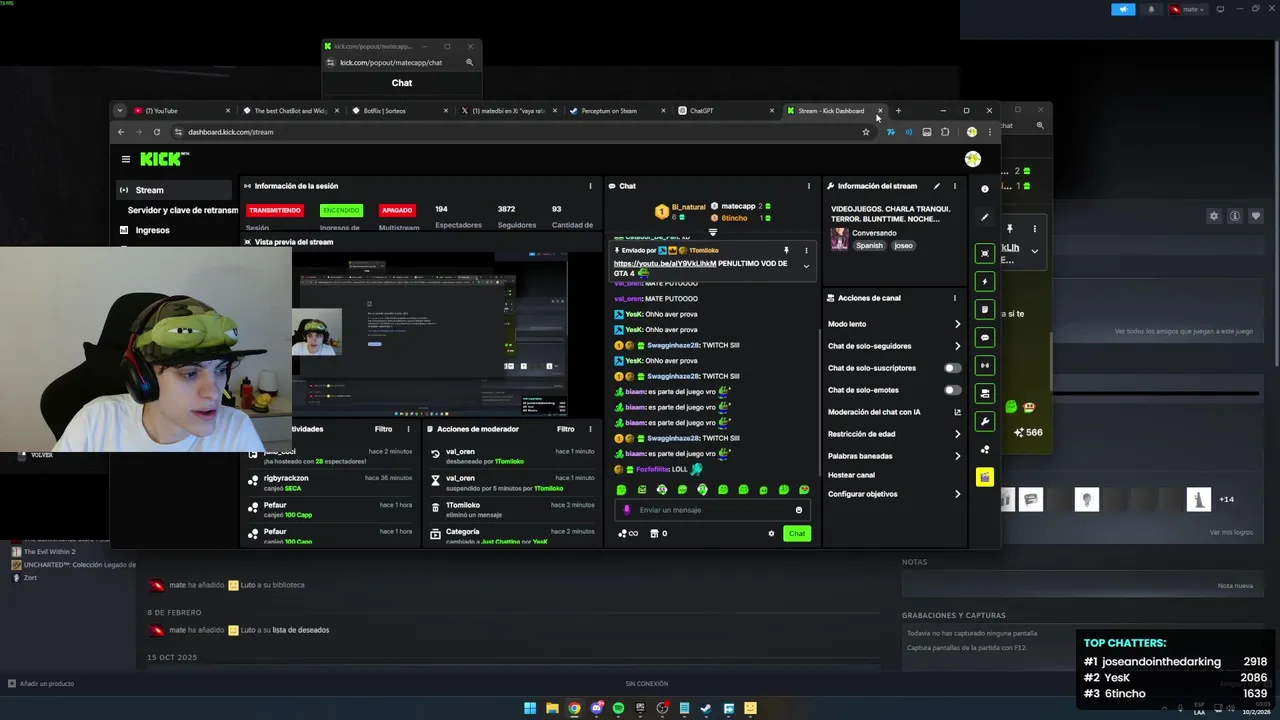
Task: Click the pin icon on pinned message
Action: pyautogui.click(x=786, y=250)
